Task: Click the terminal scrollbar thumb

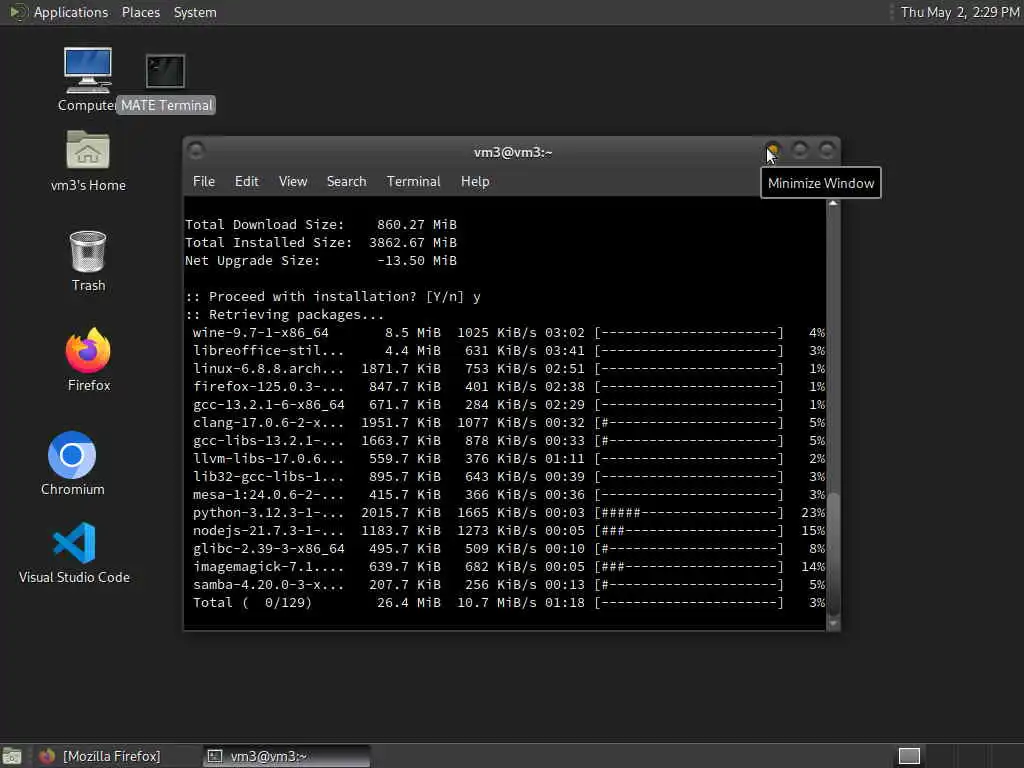Action: (833, 552)
